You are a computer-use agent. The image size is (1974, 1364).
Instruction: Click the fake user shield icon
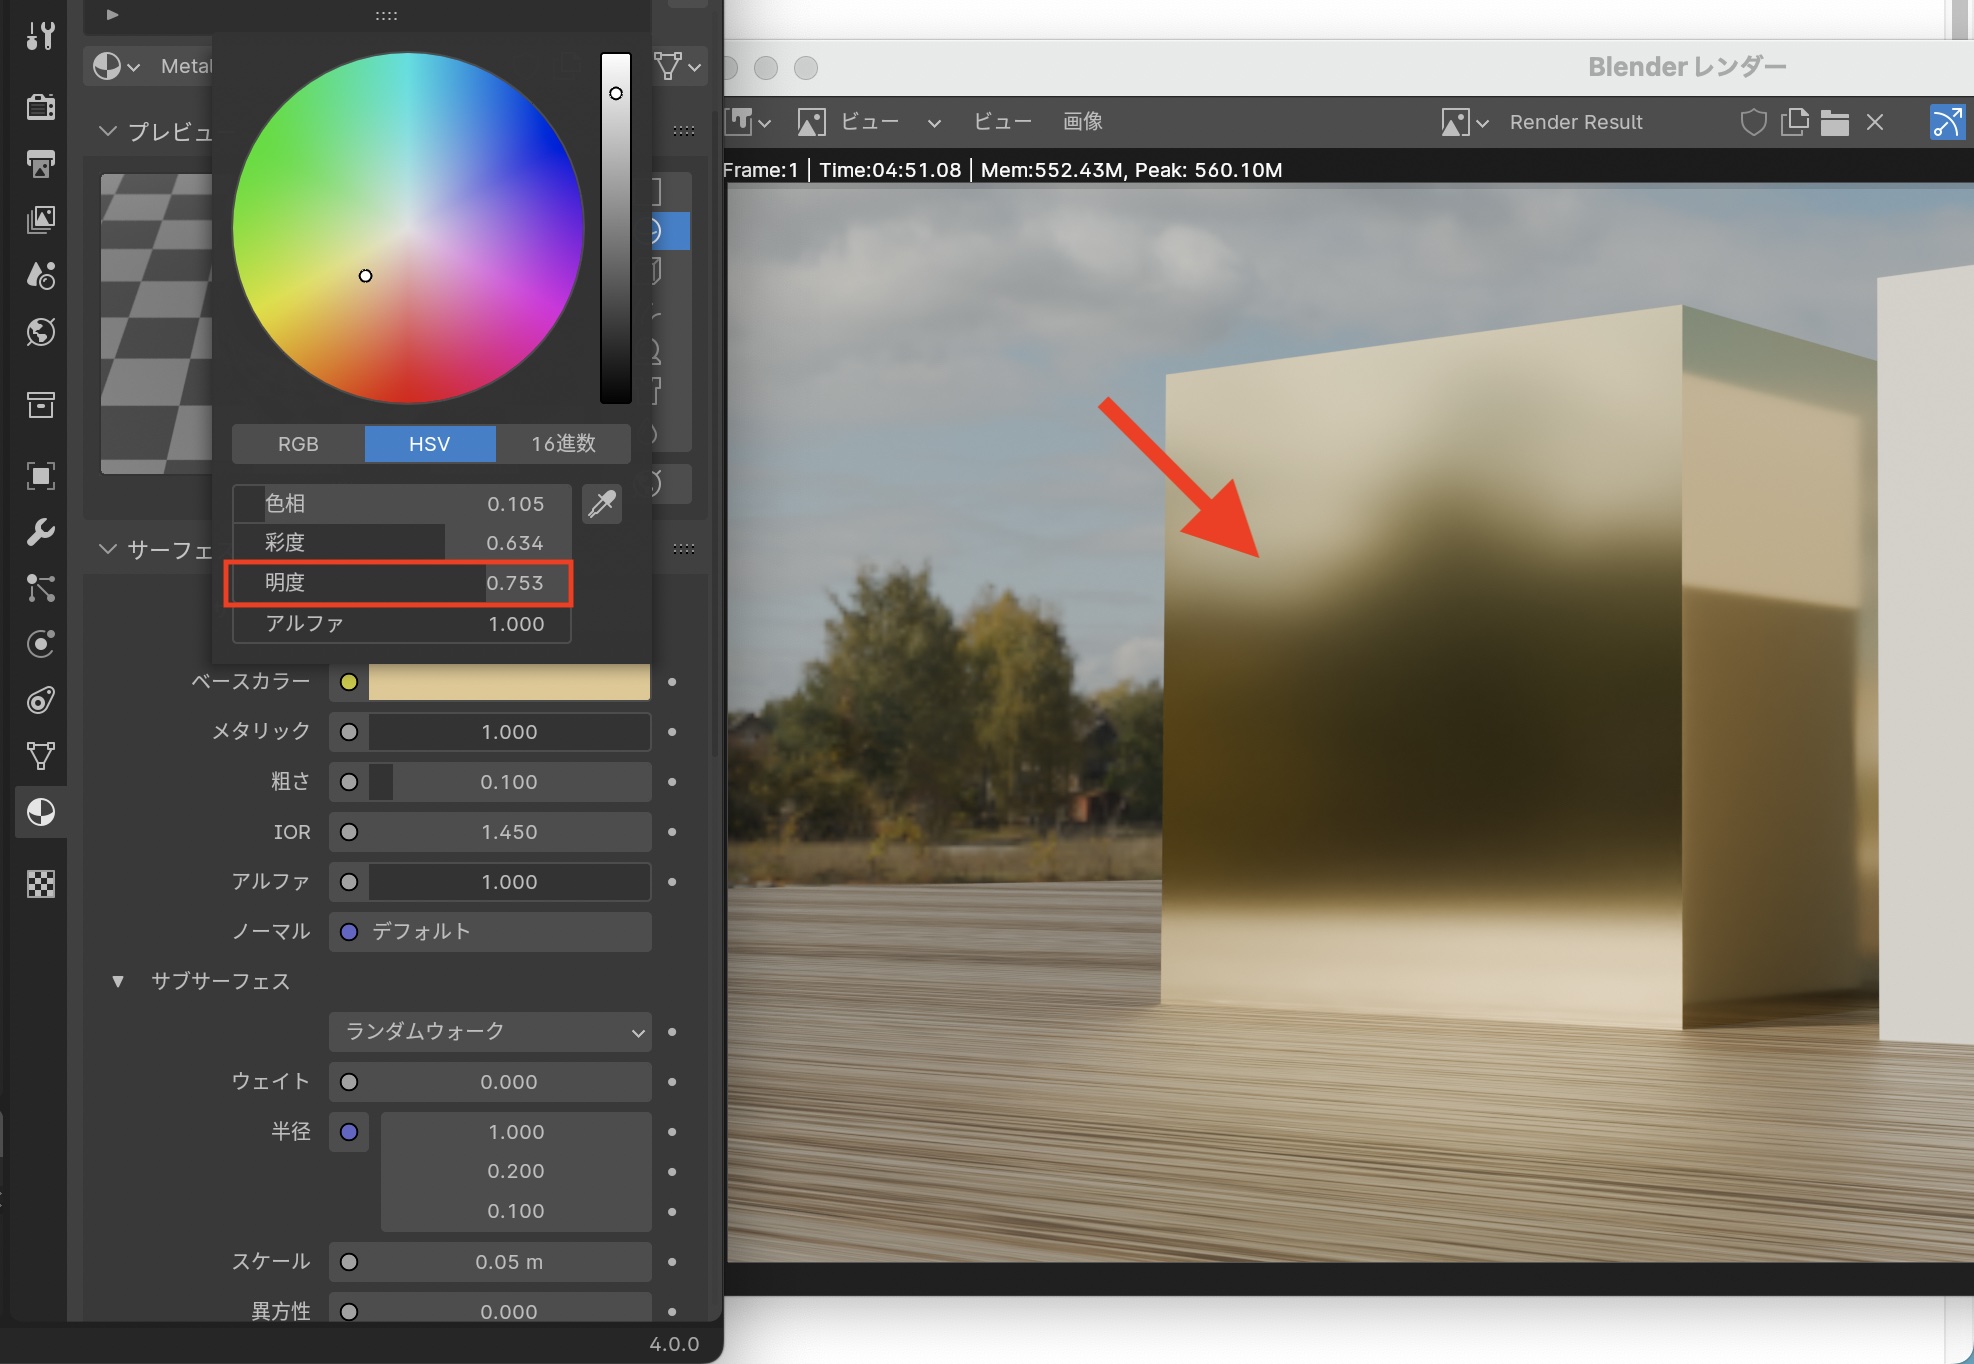point(1753,122)
